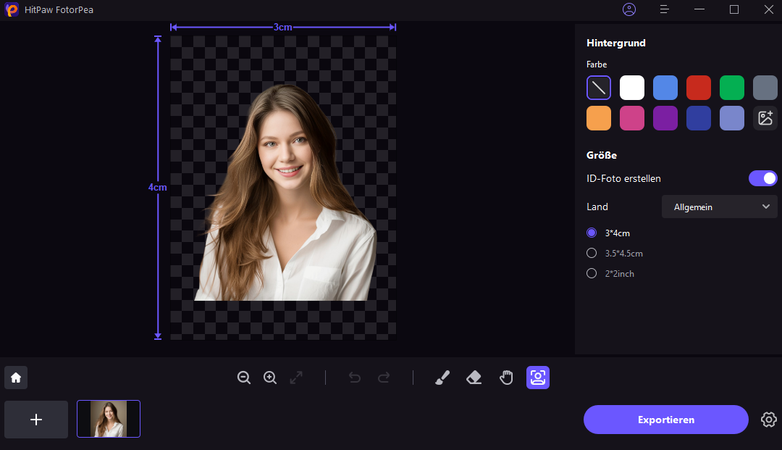This screenshot has width=782, height=450.
Task: Select the brush tool
Action: [442, 378]
